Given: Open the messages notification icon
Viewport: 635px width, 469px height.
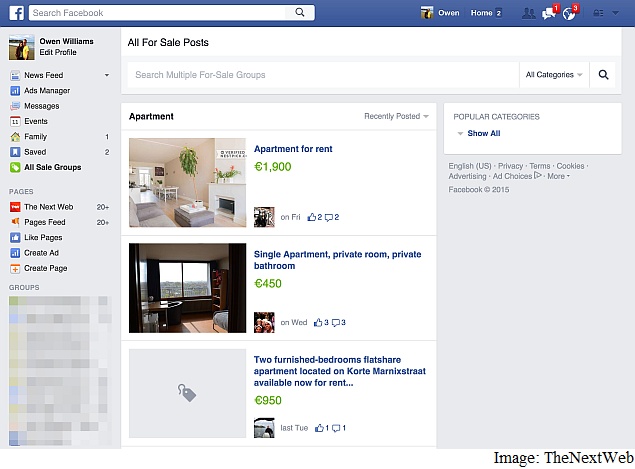Looking at the screenshot, I should click(549, 13).
